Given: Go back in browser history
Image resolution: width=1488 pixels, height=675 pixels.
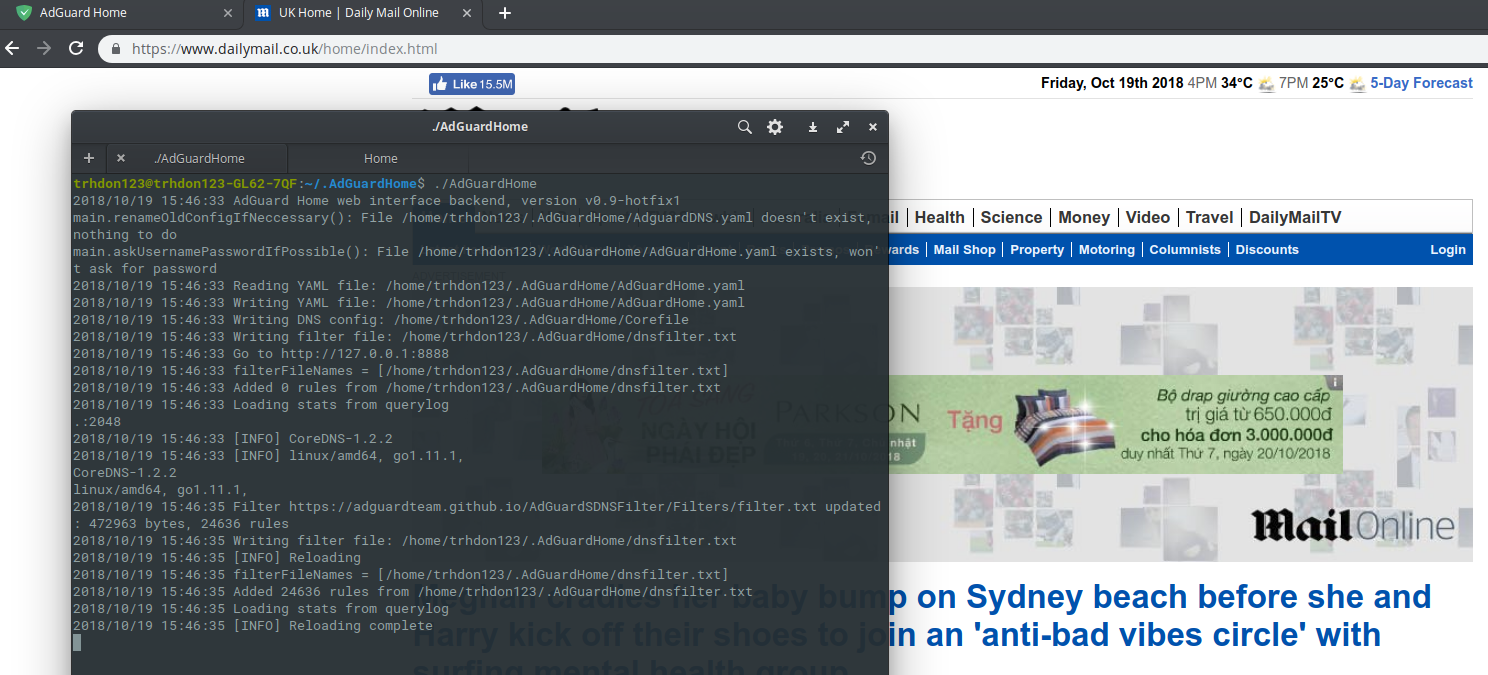Looking at the screenshot, I should pos(13,48).
